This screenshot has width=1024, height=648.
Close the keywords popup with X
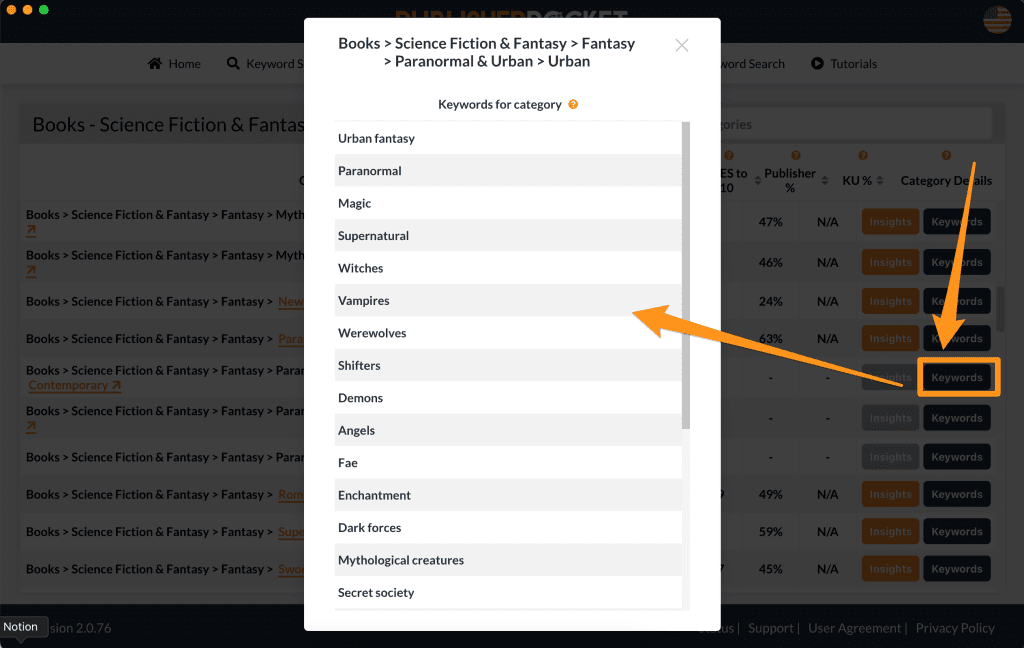tap(682, 45)
